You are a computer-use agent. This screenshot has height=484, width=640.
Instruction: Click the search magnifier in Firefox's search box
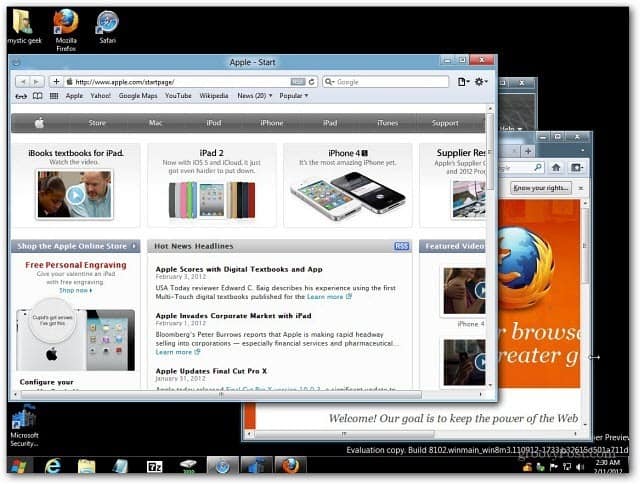pyautogui.click(x=538, y=167)
